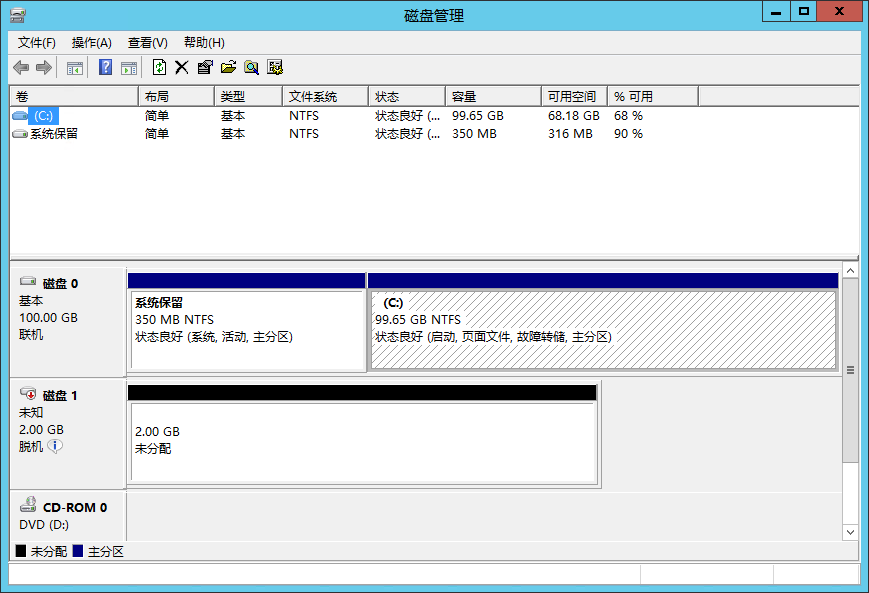Click the CD-ROM 0 drive icon
This screenshot has width=869, height=593.
pos(28,504)
